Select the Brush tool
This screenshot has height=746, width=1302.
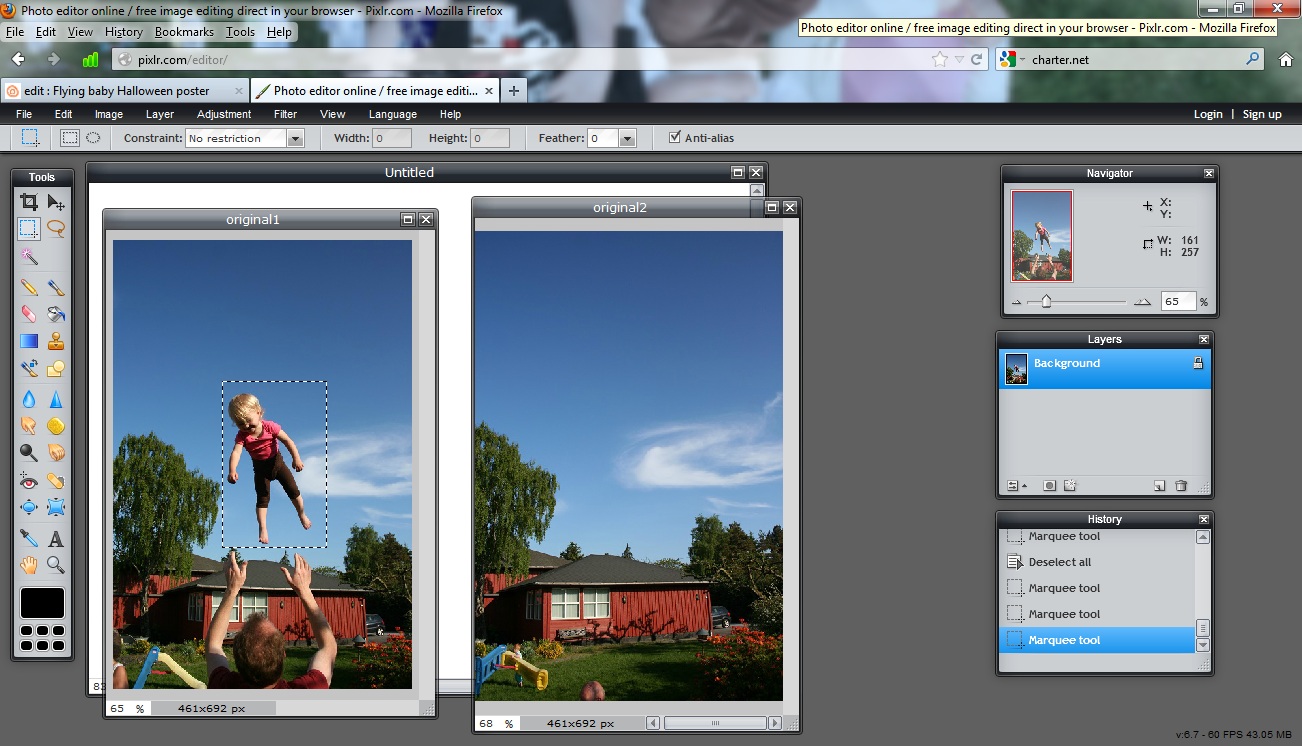tap(56, 287)
